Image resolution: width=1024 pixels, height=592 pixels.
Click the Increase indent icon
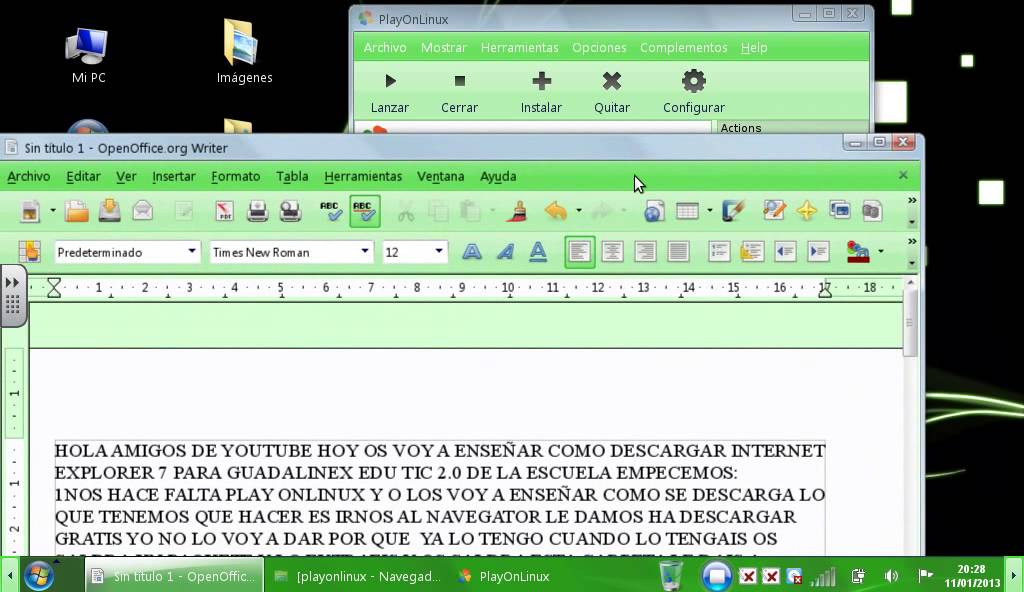click(x=818, y=252)
